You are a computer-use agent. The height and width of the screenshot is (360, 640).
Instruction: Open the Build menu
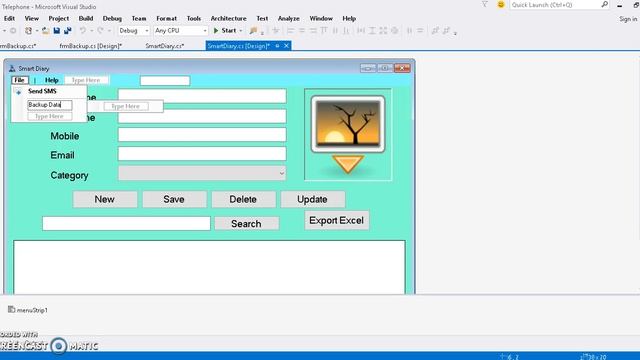pyautogui.click(x=86, y=18)
